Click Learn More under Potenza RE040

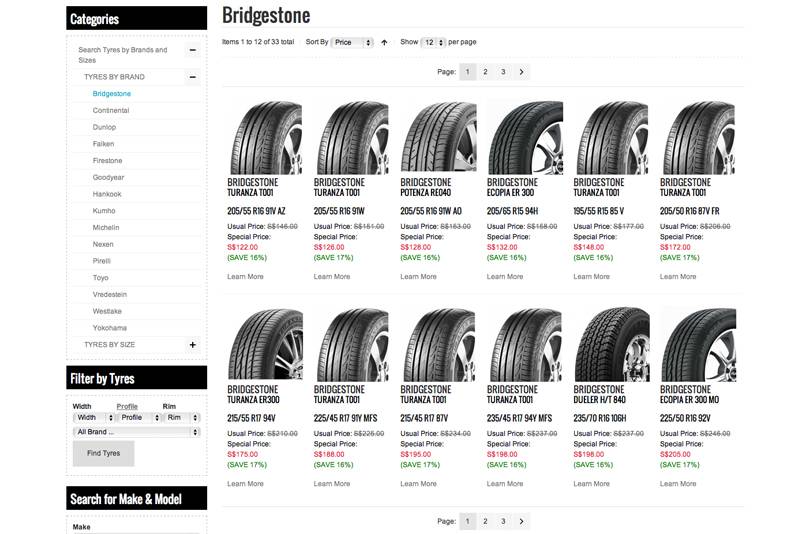[418, 277]
